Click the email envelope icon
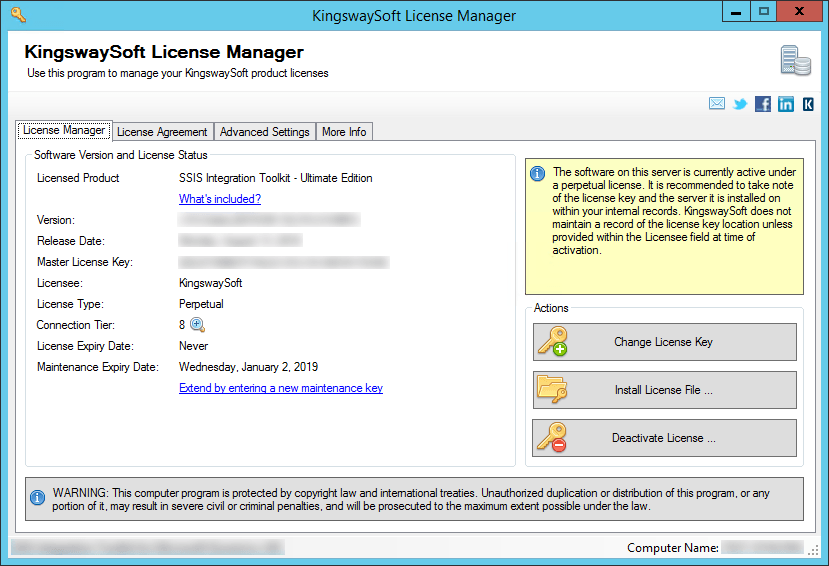829x566 pixels. tap(717, 104)
